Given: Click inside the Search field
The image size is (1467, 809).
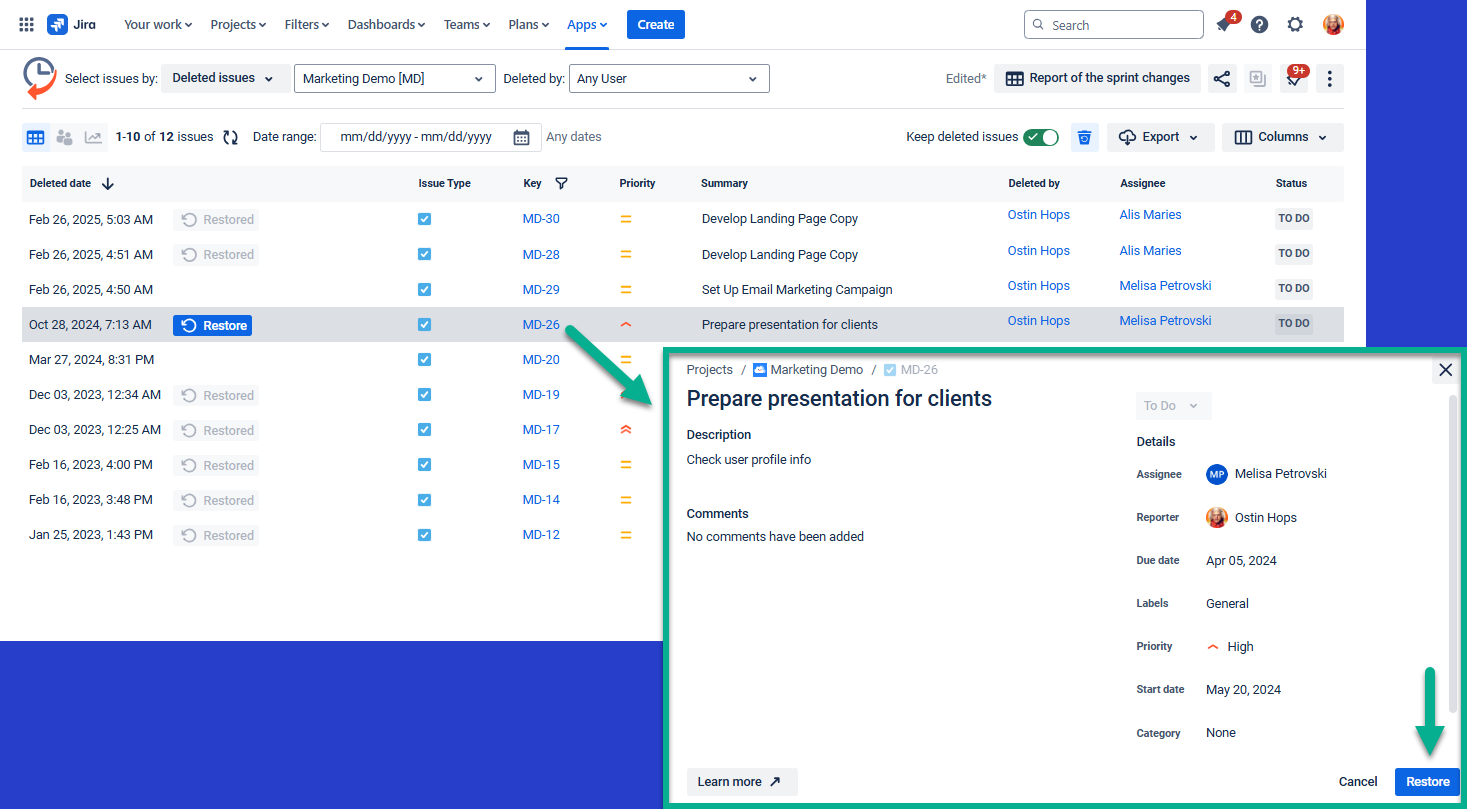Looking at the screenshot, I should point(1113,24).
